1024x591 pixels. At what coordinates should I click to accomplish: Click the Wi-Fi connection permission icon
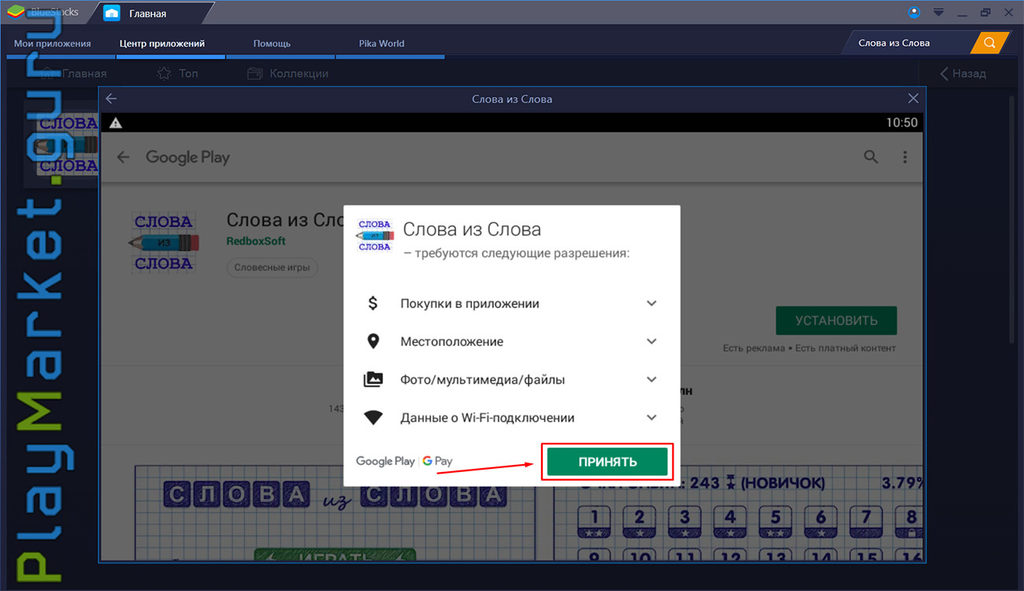click(373, 417)
